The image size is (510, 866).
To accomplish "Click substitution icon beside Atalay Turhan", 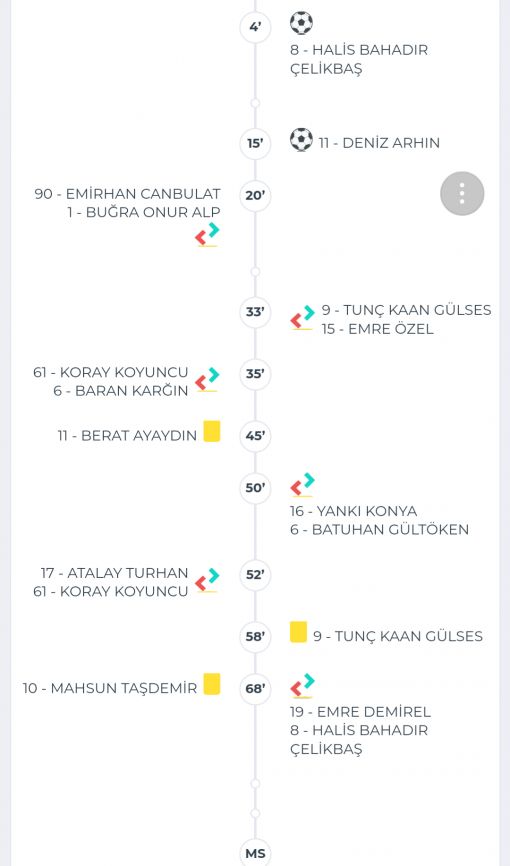I will click(207, 580).
